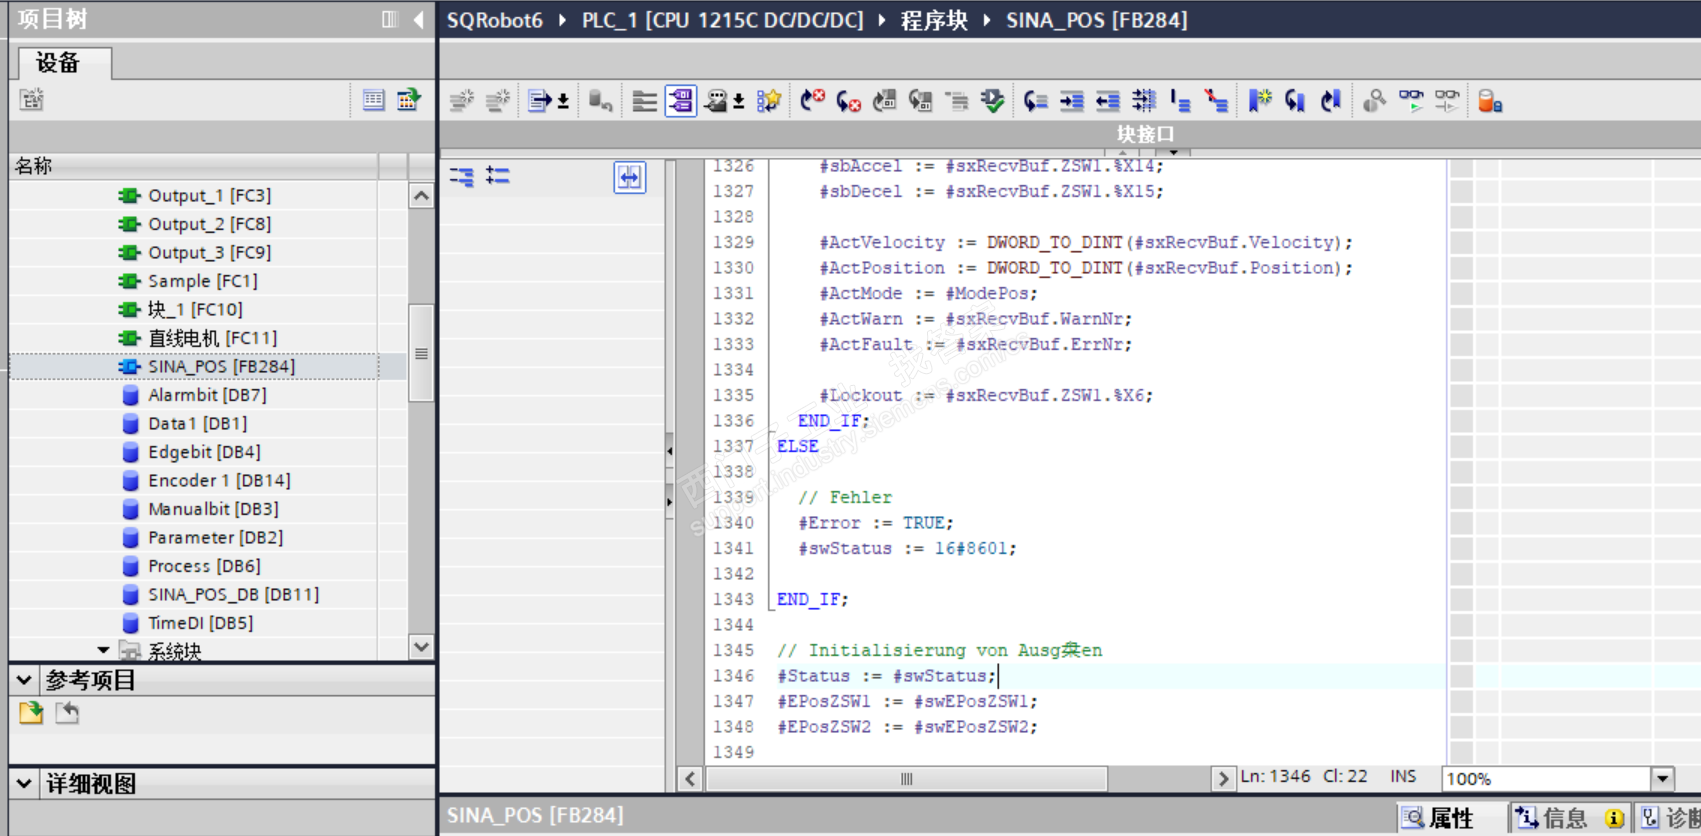This screenshot has height=836, width=1701.
Task: Click the go to next error icon
Action: click(848, 101)
